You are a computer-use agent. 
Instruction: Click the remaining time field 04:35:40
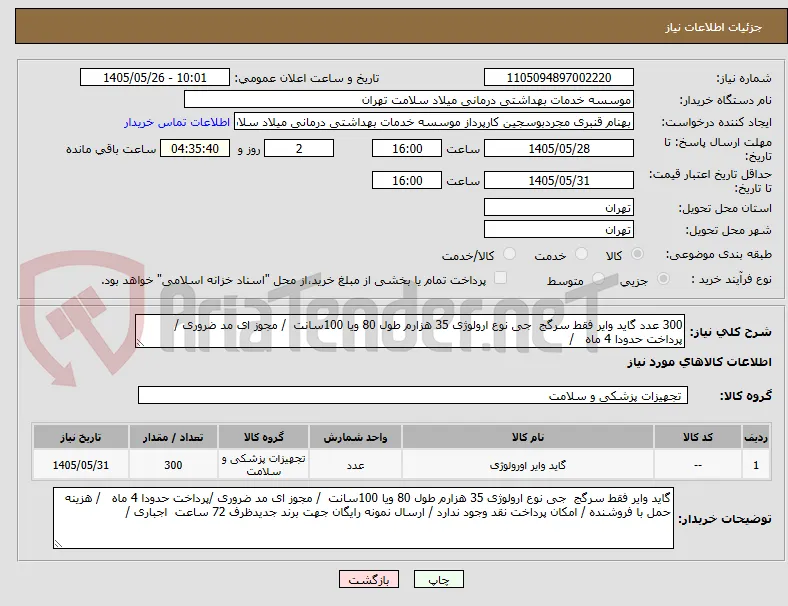click(195, 148)
